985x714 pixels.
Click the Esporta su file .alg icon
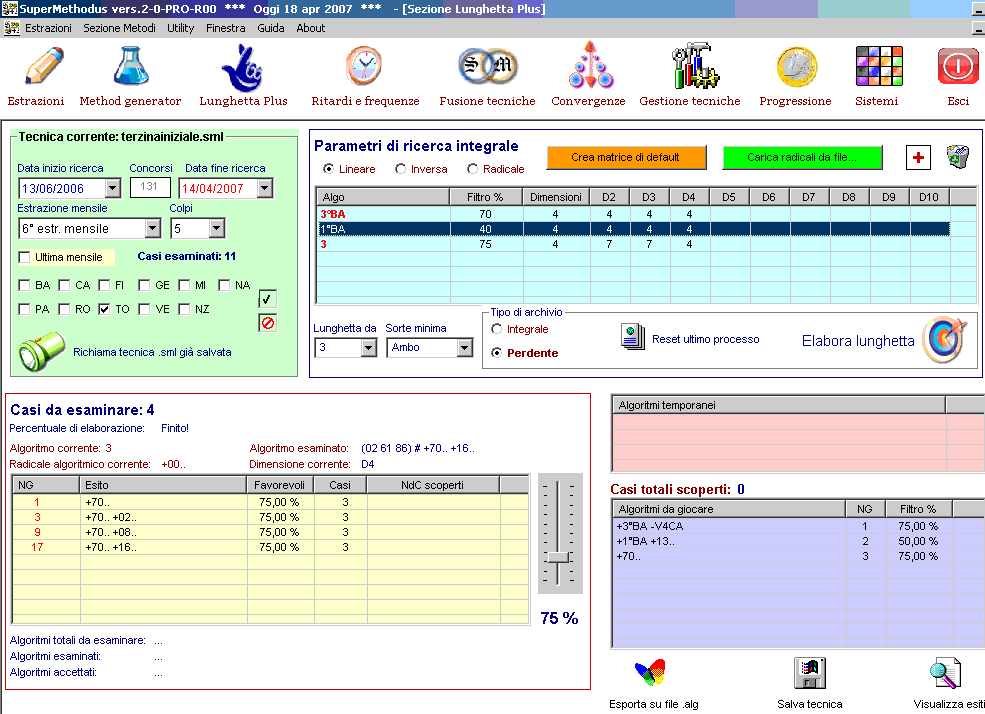[650, 673]
